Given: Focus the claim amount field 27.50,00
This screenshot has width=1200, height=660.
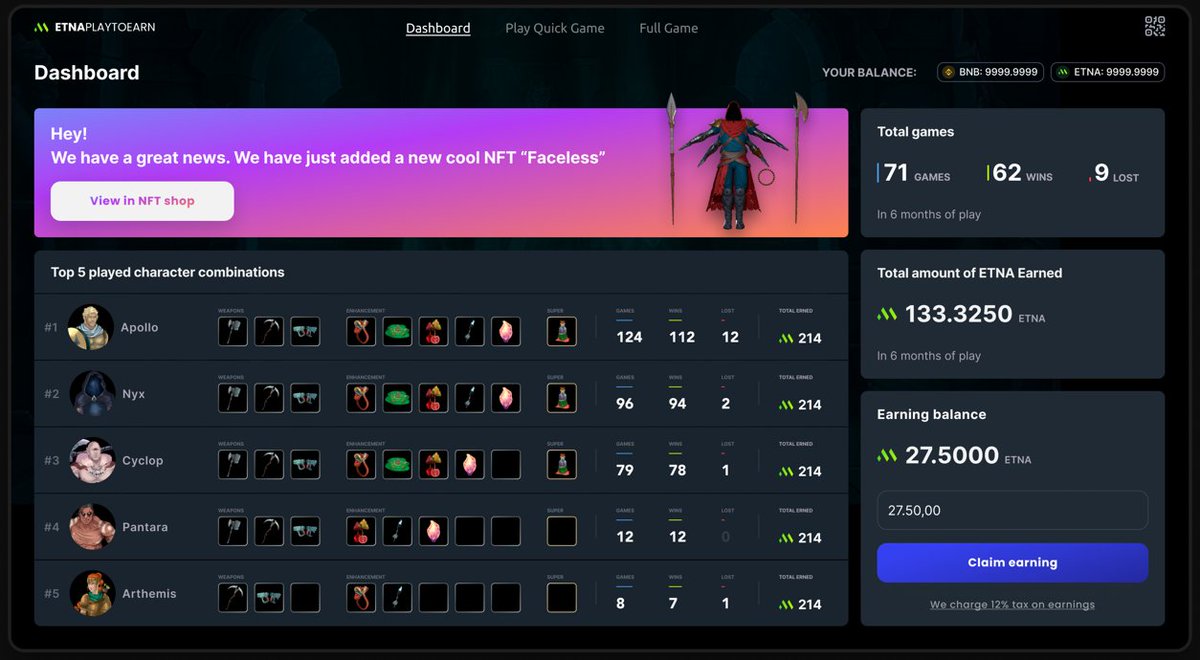Looking at the screenshot, I should click(x=1012, y=510).
